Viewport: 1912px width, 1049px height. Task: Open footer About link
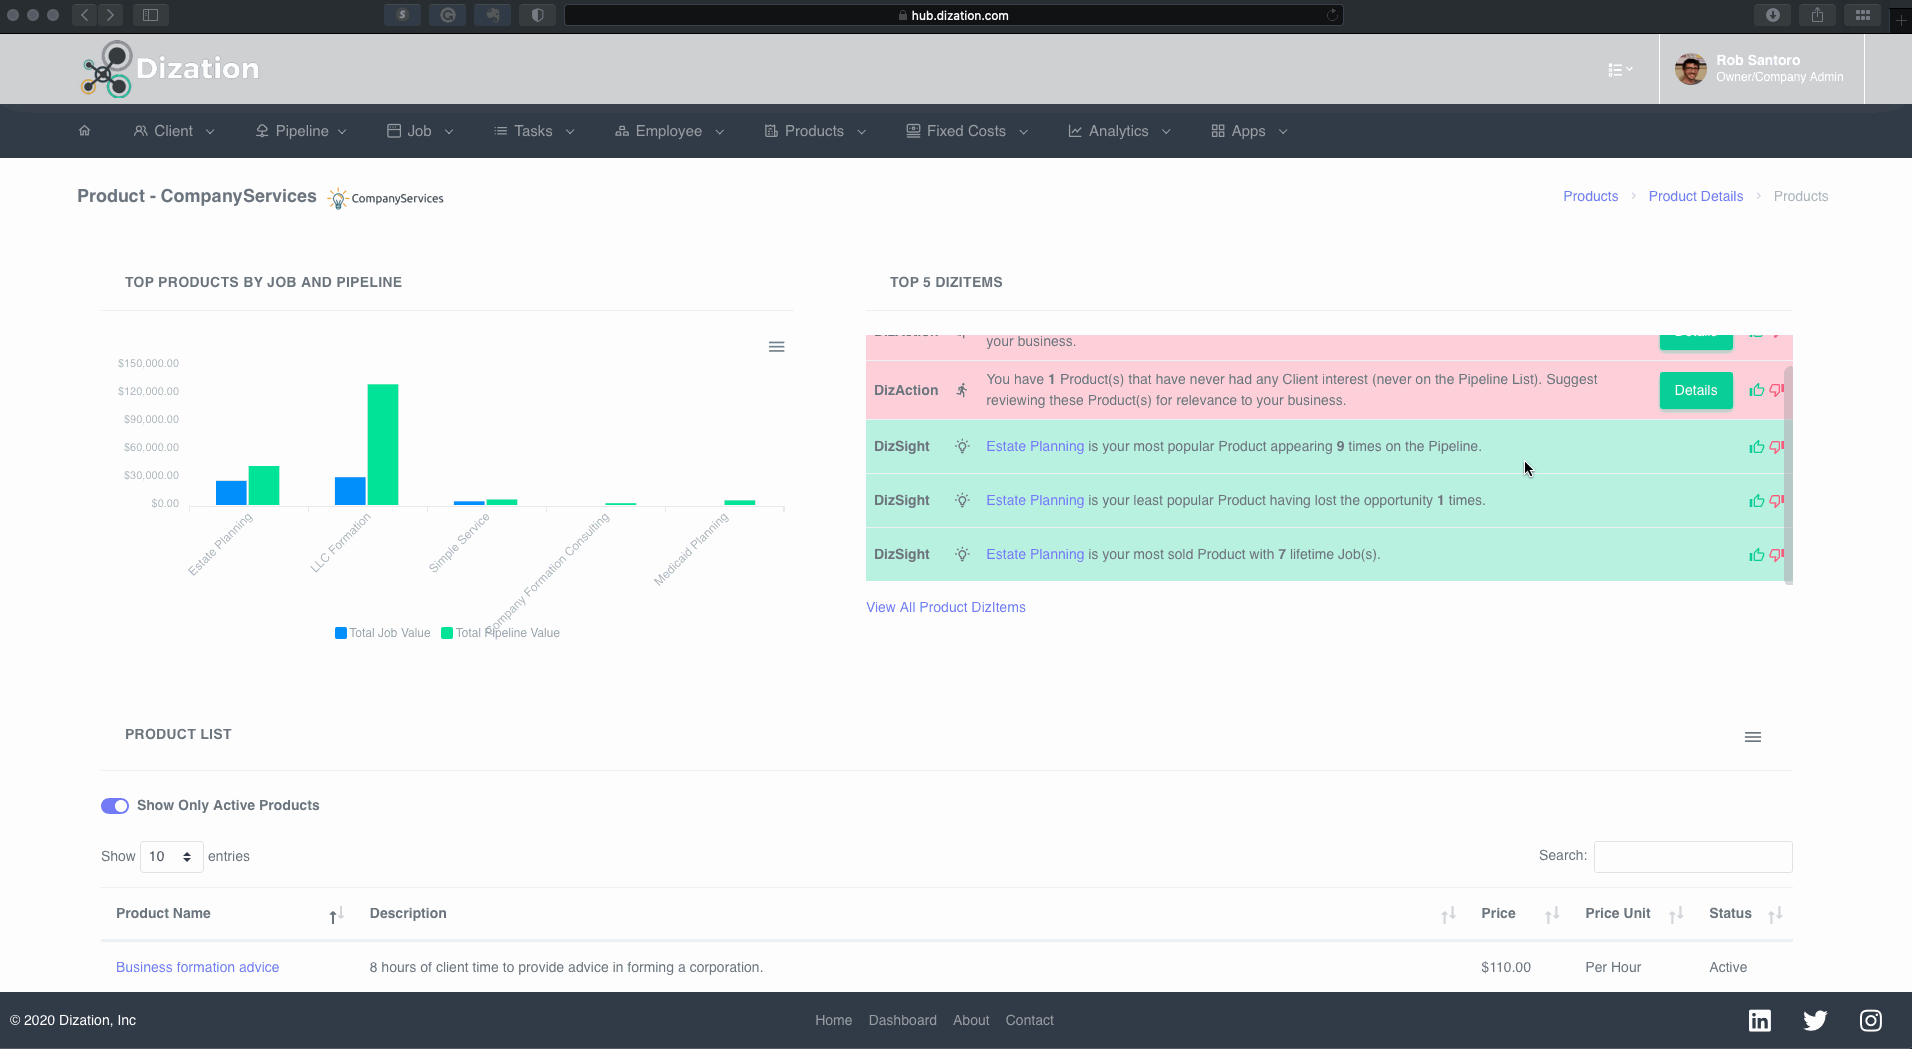(x=971, y=1020)
